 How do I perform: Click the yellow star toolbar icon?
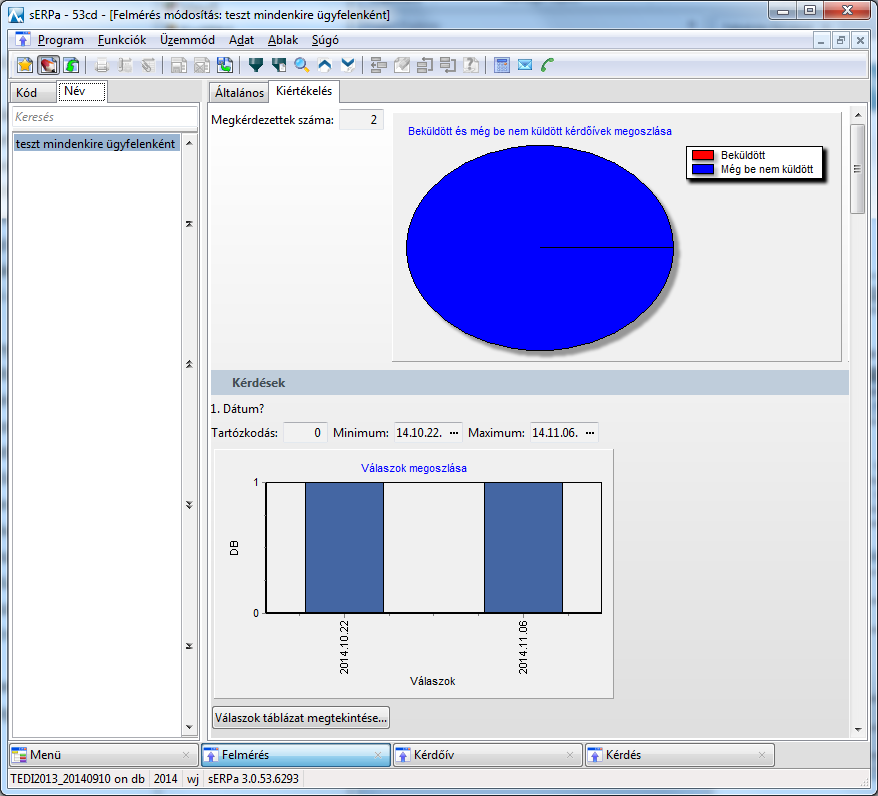25,66
